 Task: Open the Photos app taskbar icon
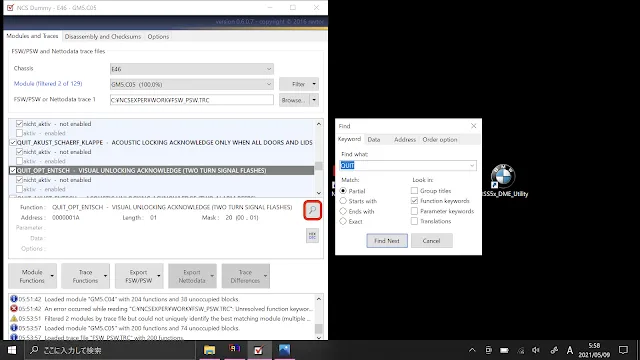[x=284, y=350]
